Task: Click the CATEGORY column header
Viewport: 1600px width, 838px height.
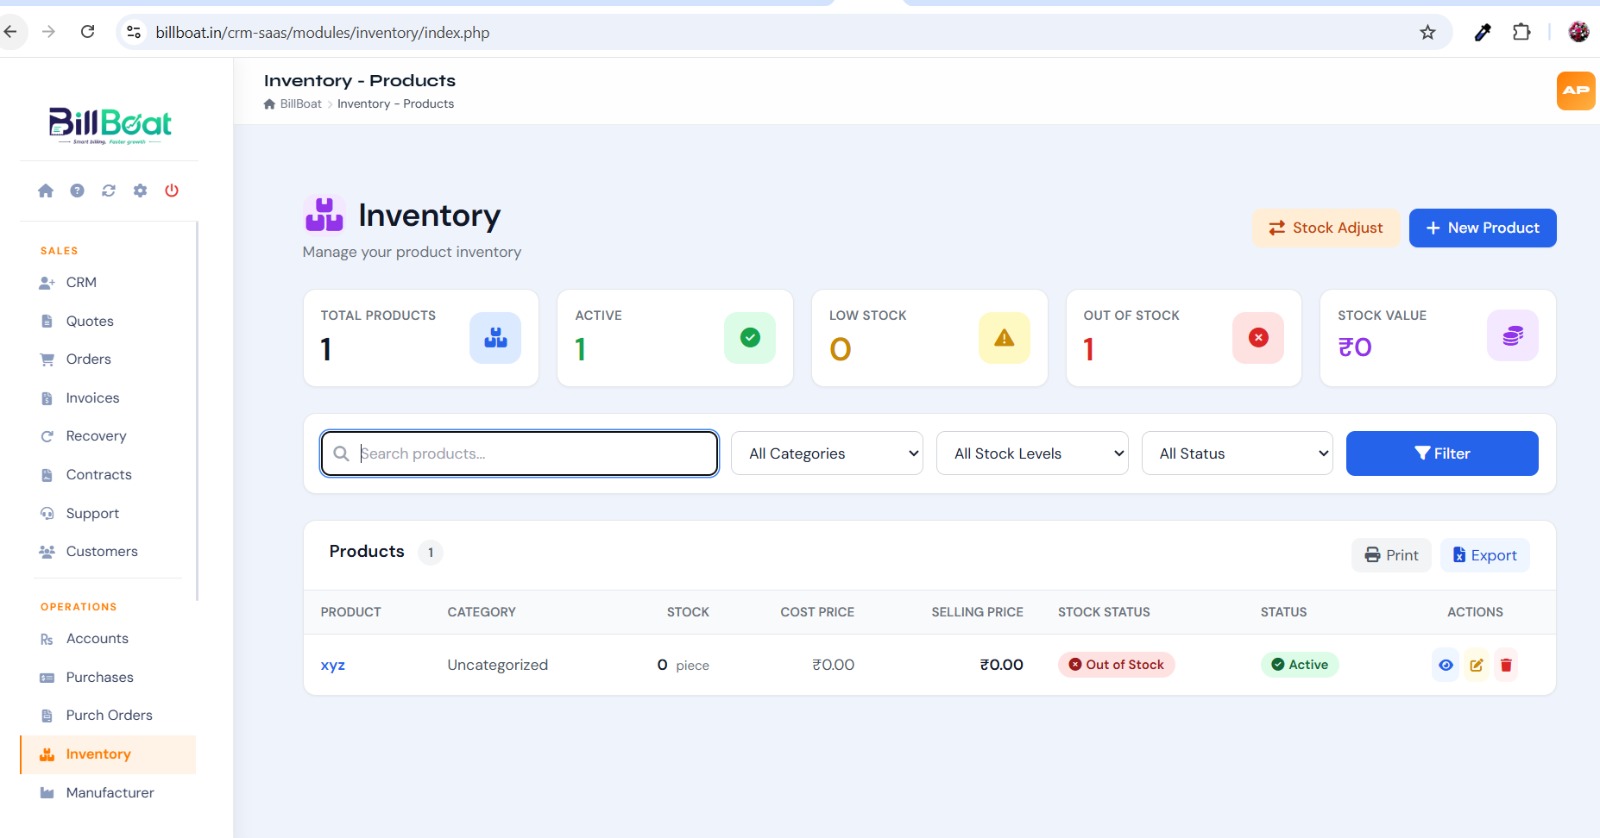Action: point(482,612)
